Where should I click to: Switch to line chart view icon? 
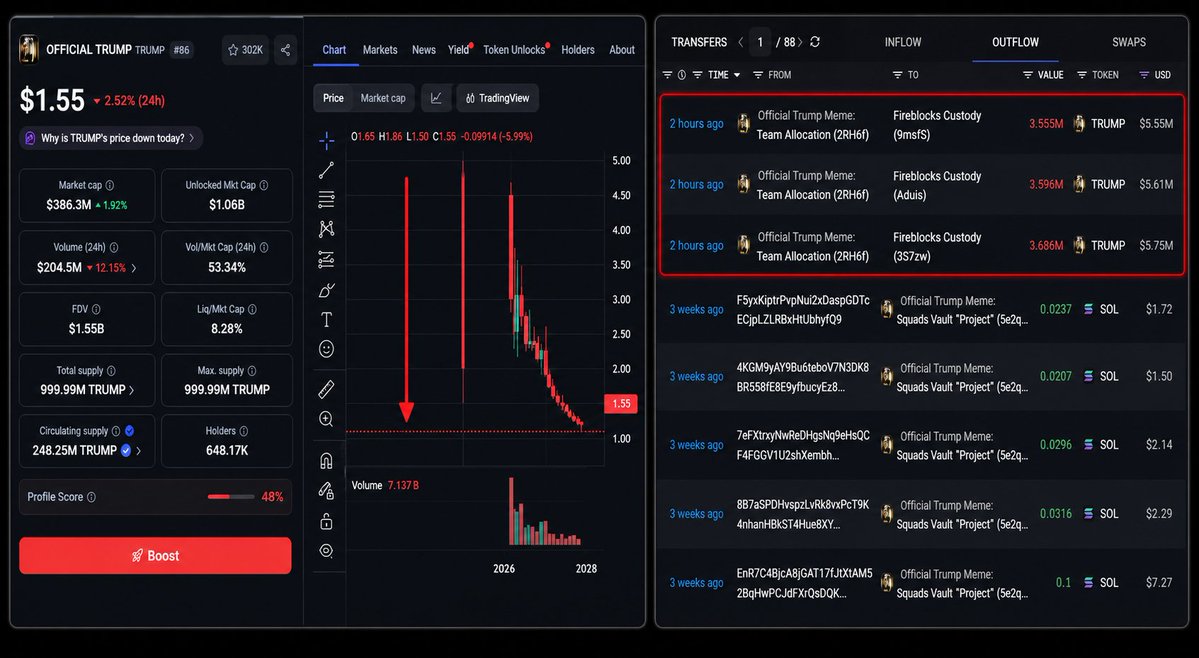coord(436,98)
